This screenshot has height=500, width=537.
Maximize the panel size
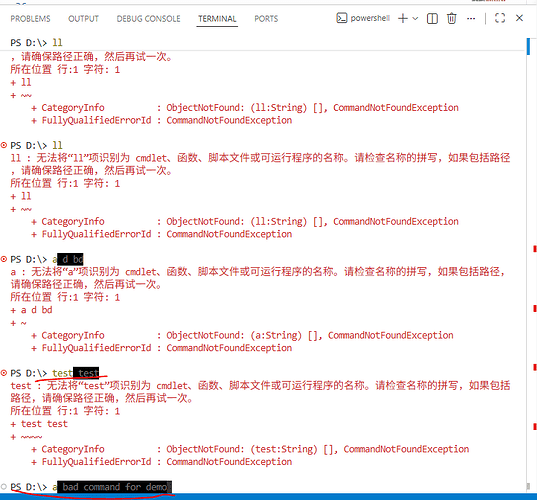500,18
